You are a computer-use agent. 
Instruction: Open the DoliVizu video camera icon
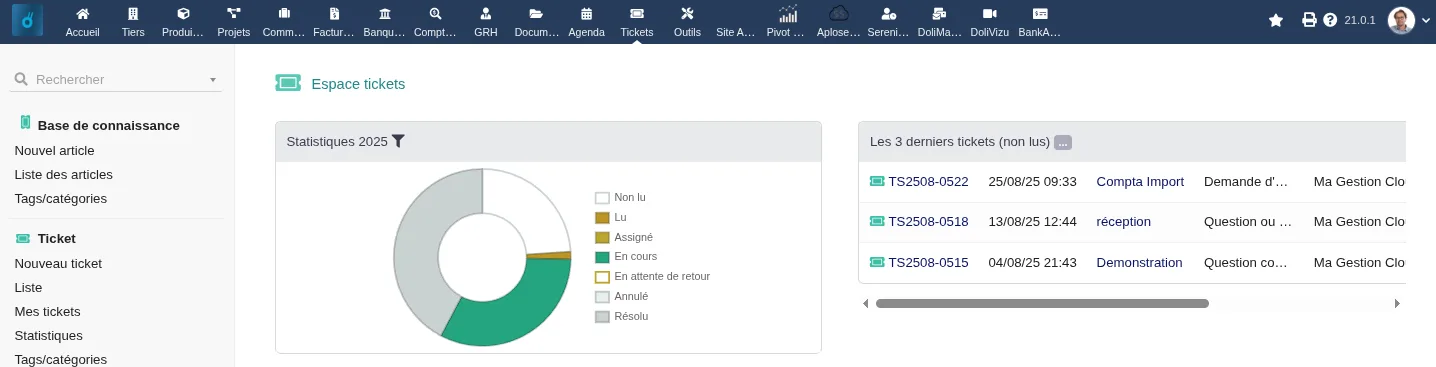click(990, 14)
